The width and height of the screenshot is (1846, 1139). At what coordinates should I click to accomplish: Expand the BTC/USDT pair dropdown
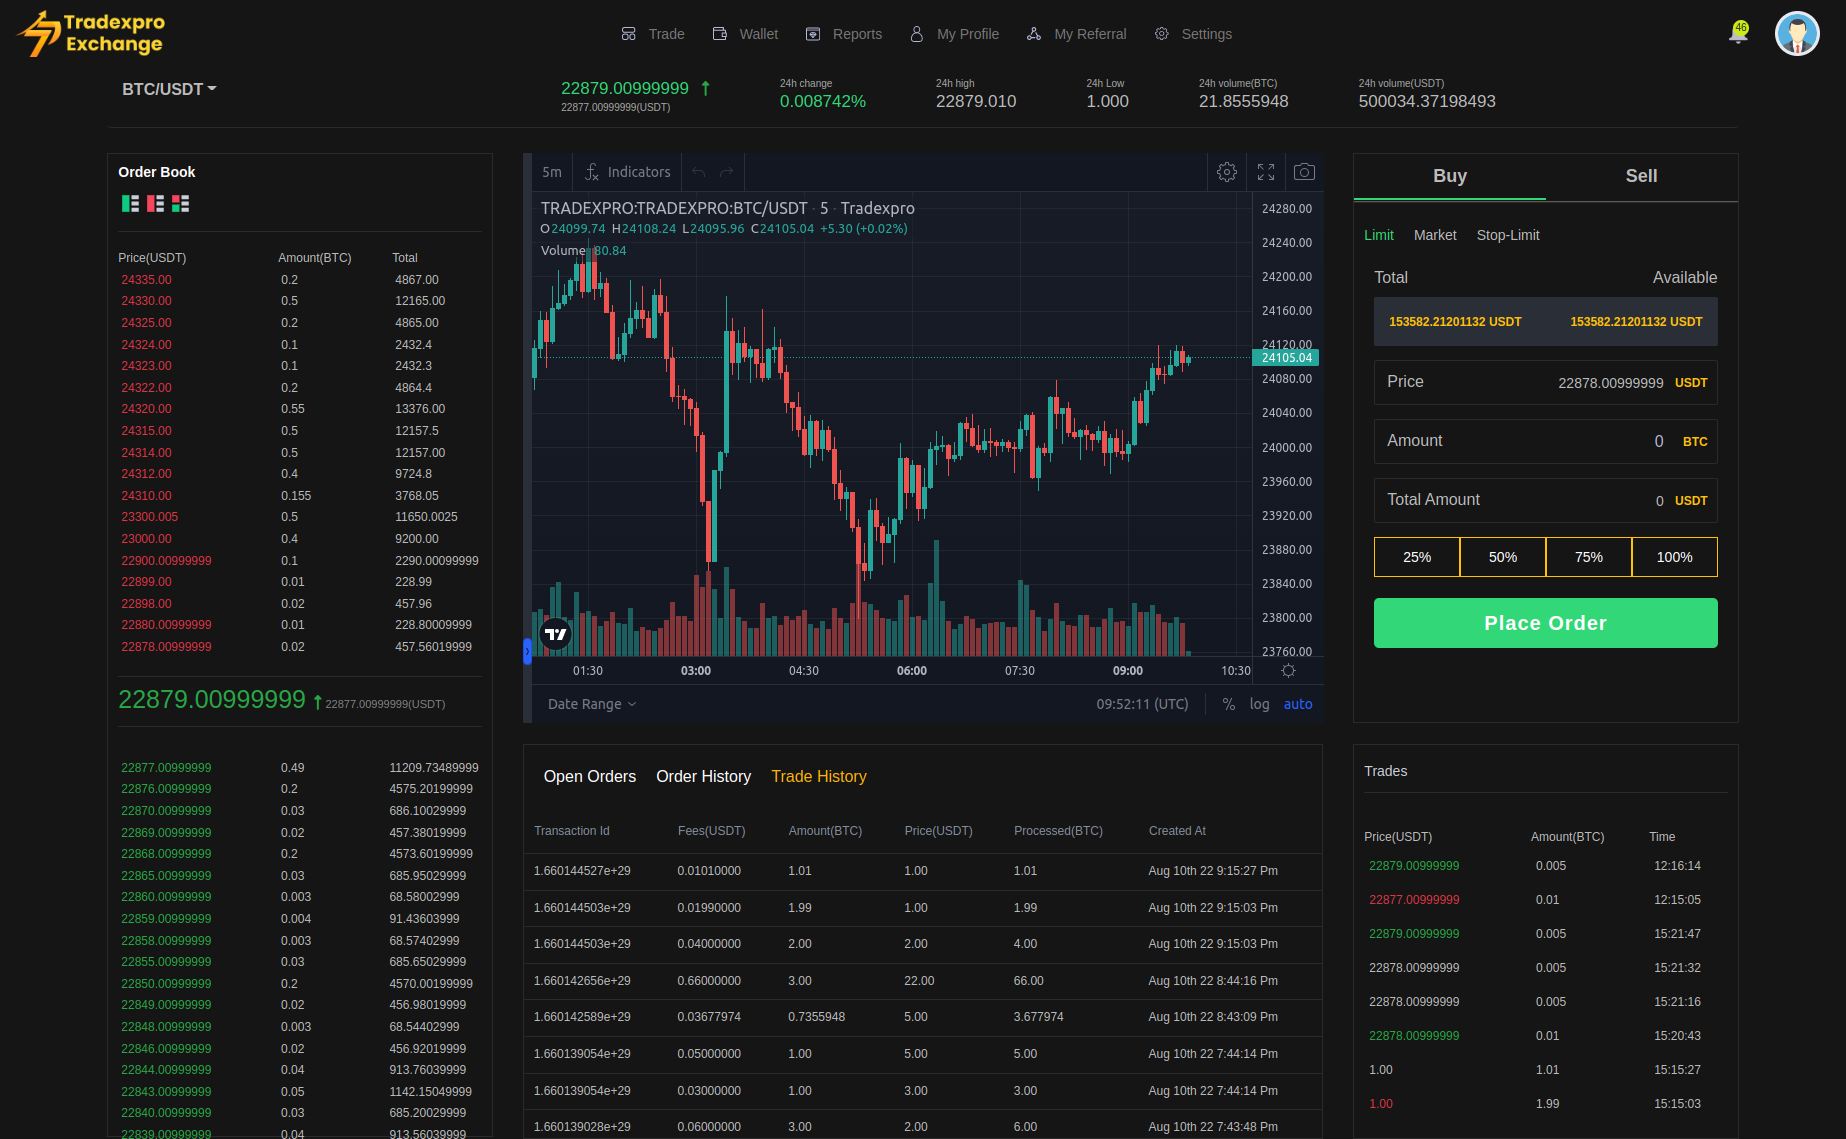(169, 89)
